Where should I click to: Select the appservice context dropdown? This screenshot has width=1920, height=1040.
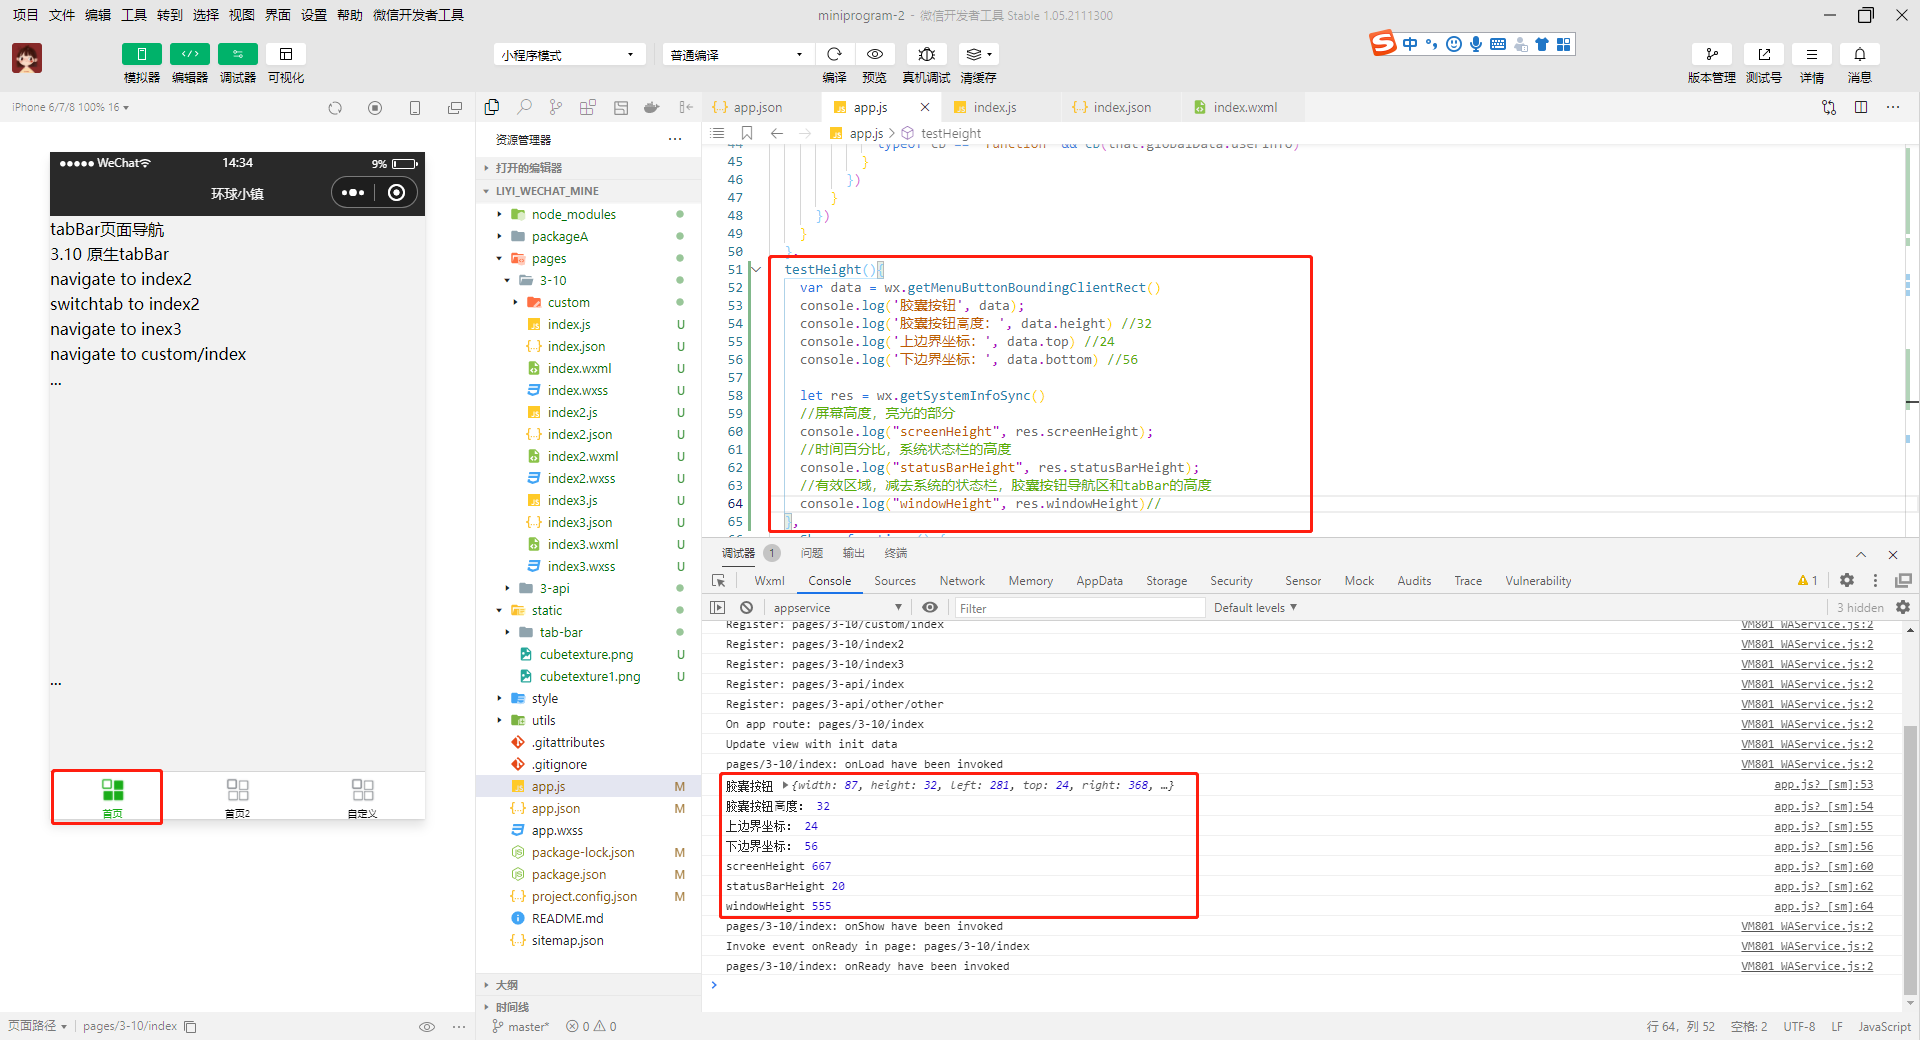837,608
